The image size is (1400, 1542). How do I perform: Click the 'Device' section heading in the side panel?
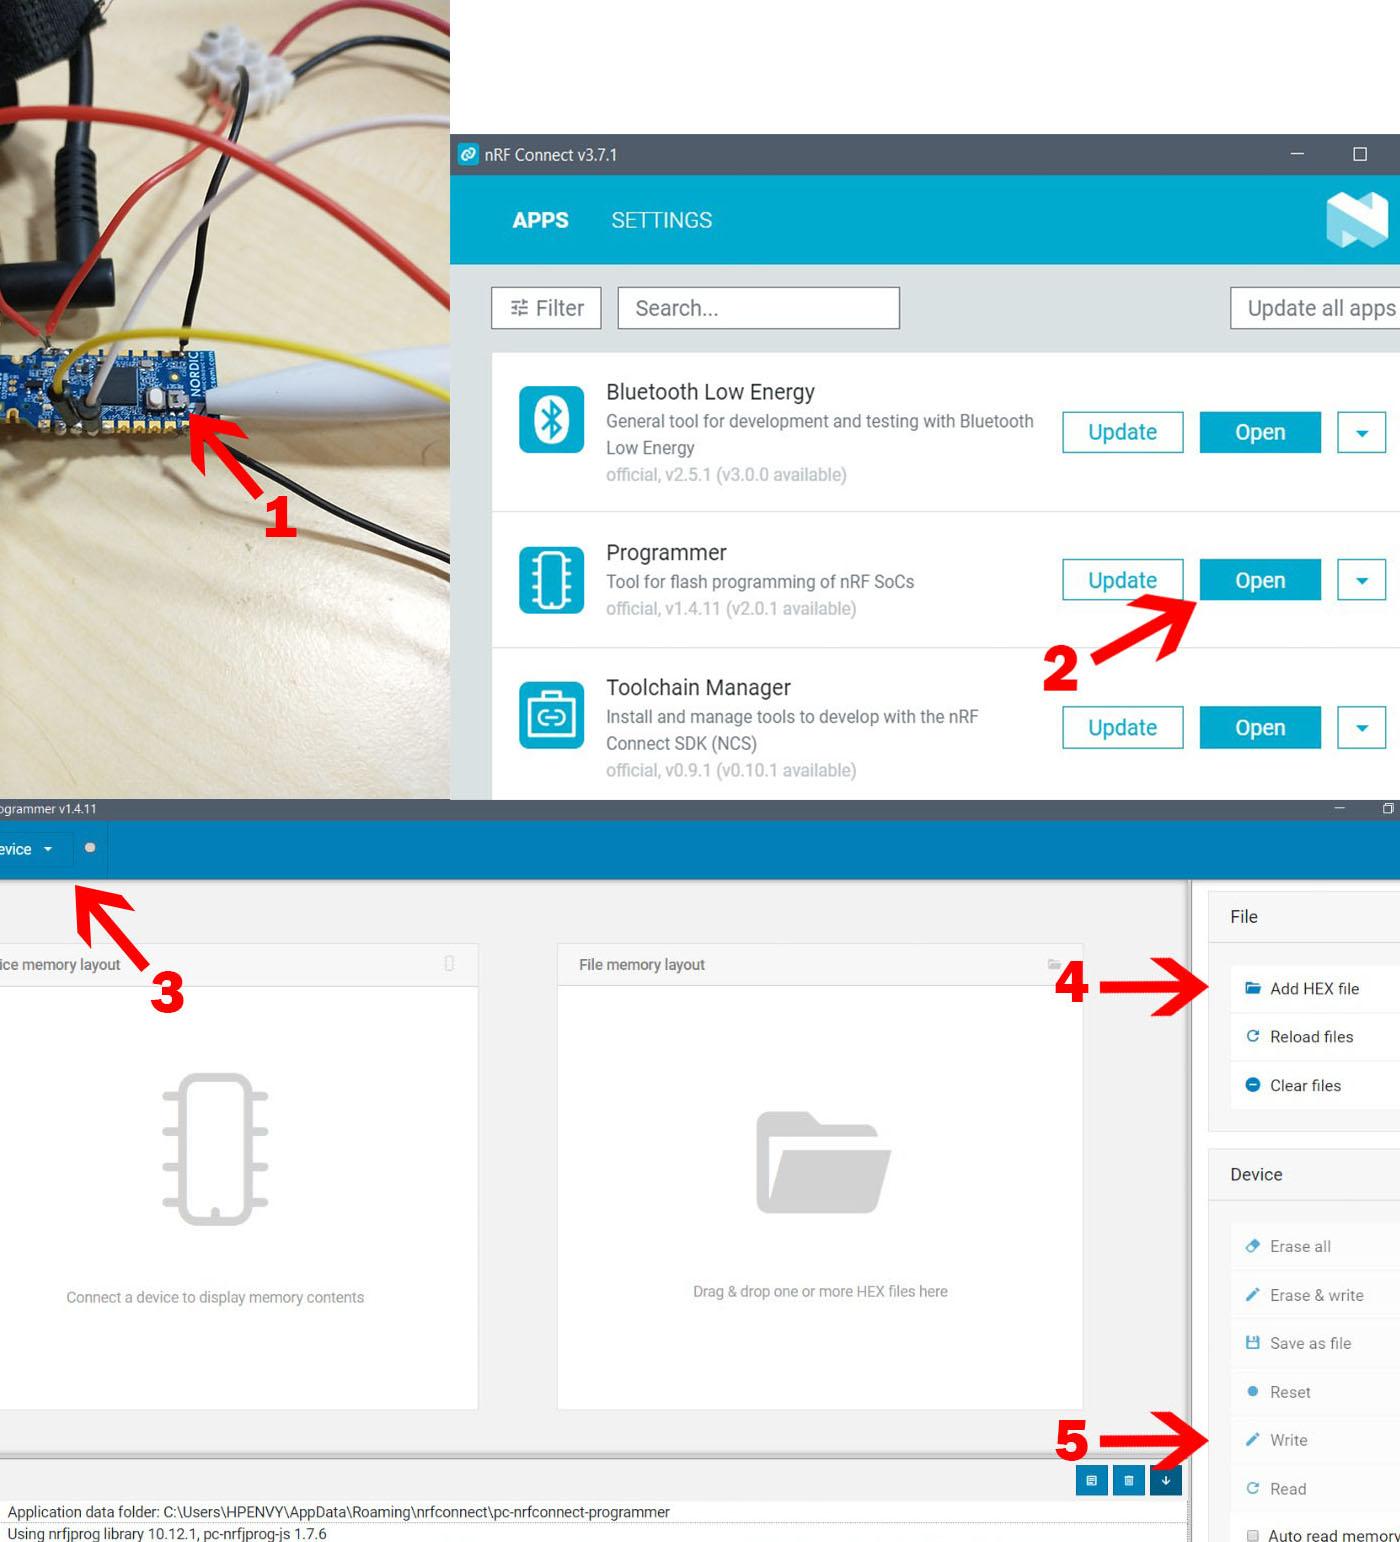(1256, 1174)
